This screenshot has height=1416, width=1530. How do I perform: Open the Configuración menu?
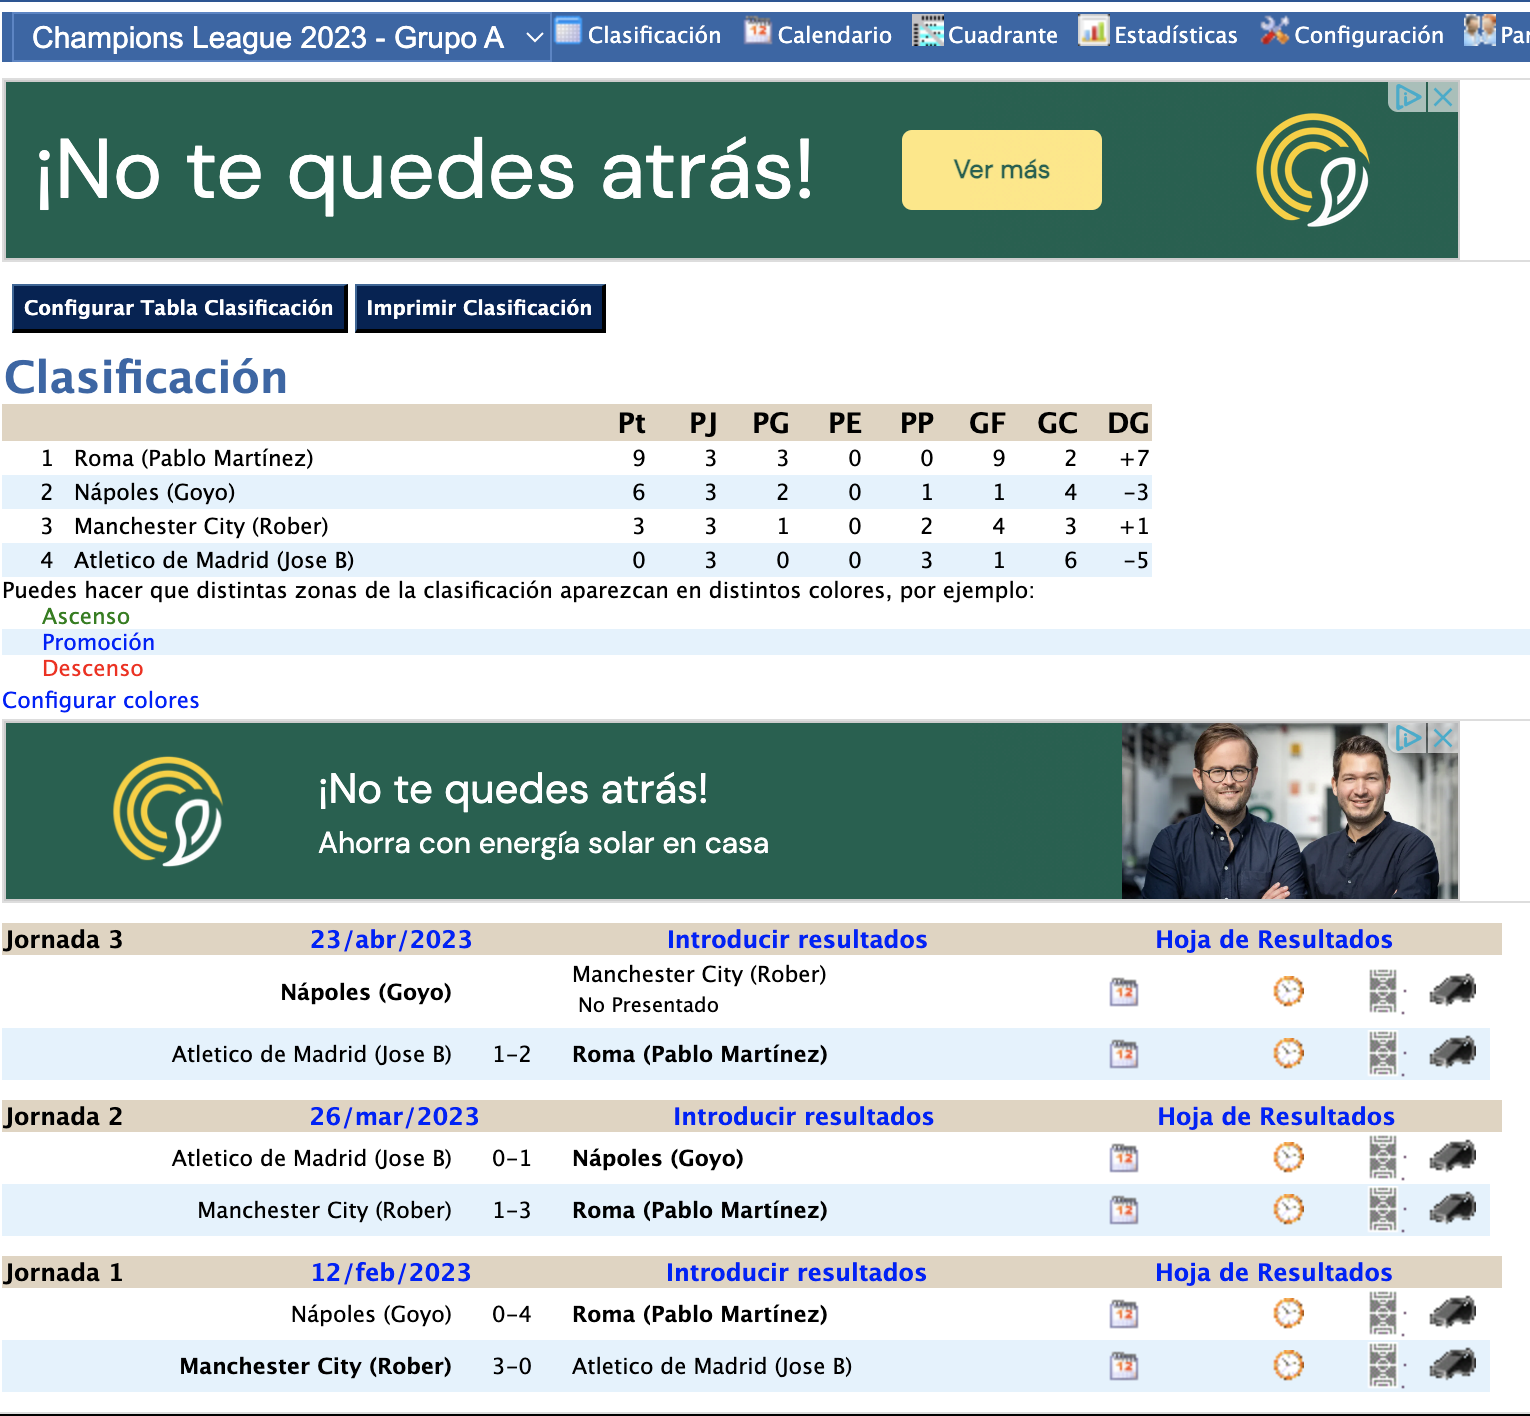[1352, 35]
